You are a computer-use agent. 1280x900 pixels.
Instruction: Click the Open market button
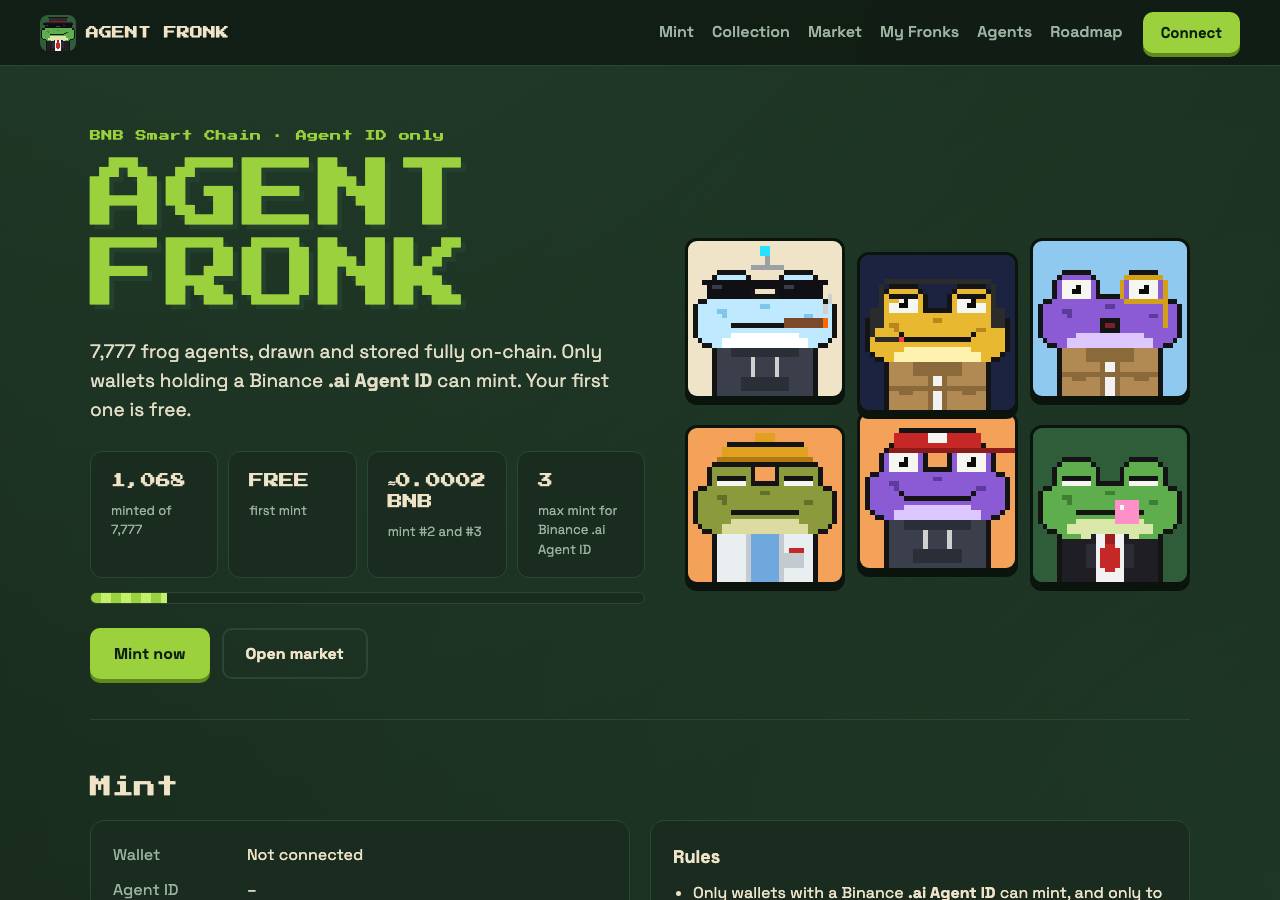[294, 654]
